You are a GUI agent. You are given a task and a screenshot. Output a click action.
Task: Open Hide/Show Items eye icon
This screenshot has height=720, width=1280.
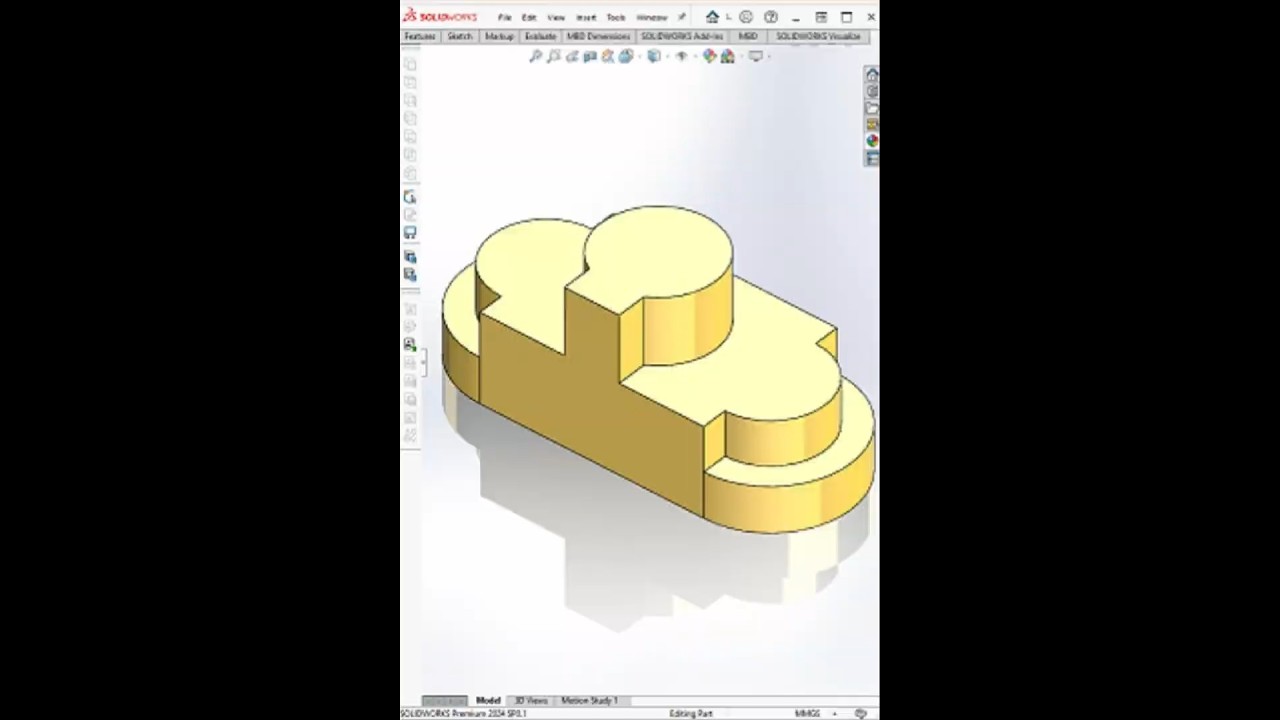(682, 56)
